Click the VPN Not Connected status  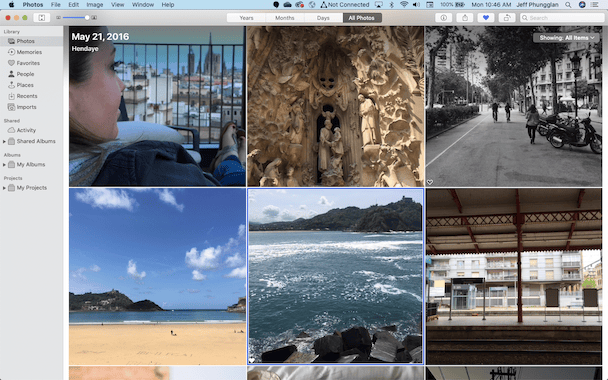click(x=344, y=5)
